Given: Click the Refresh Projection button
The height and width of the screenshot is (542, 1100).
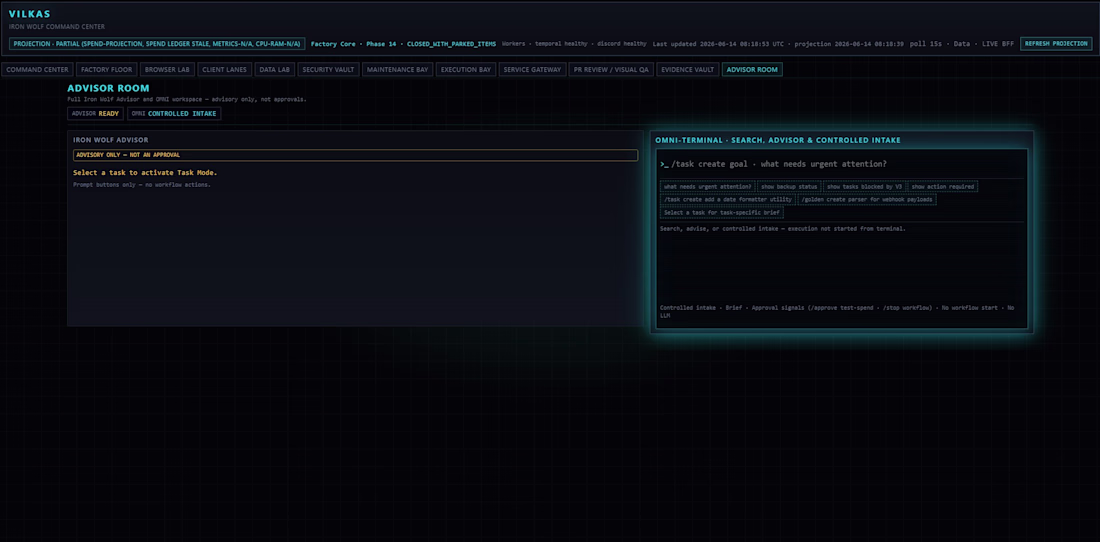Looking at the screenshot, I should (1056, 43).
